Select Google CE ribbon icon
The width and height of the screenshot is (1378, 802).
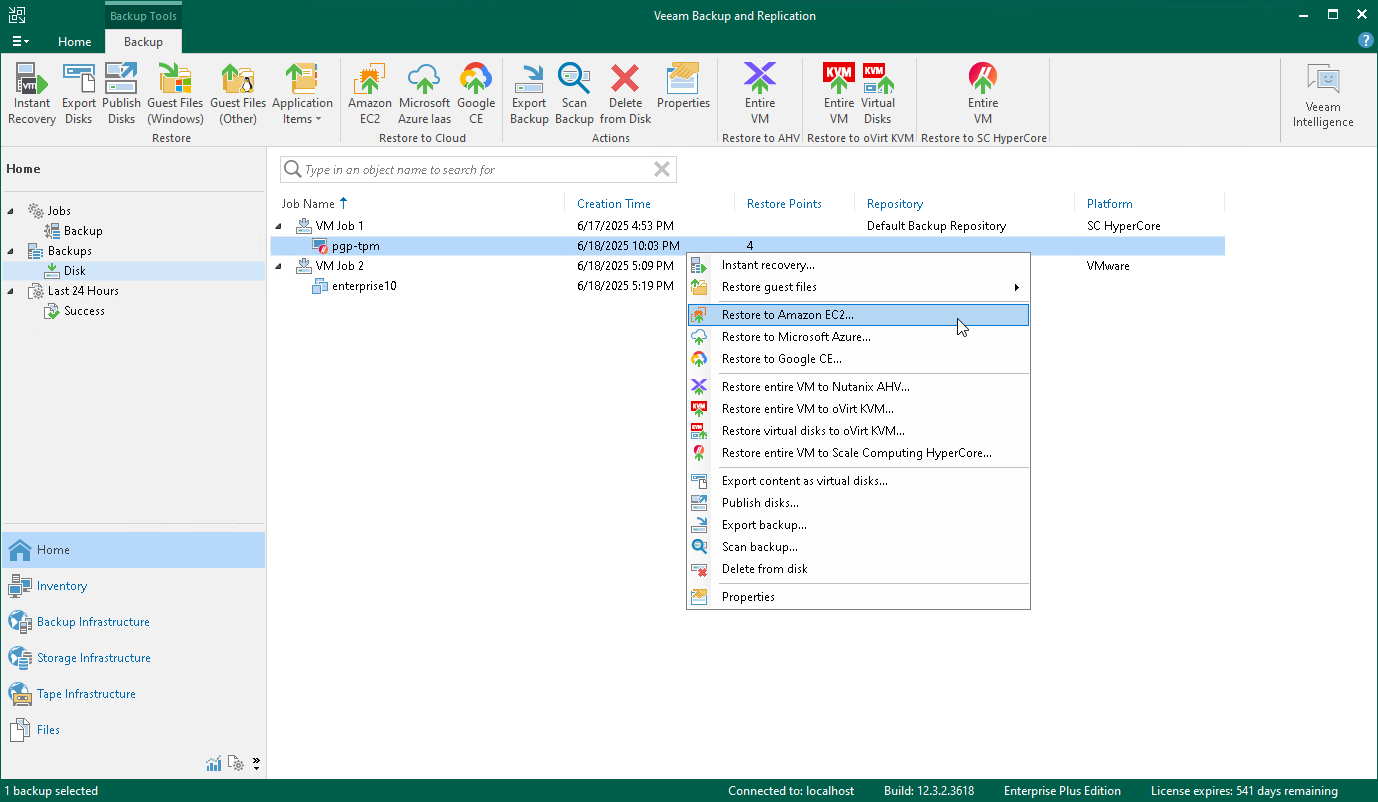tap(476, 93)
